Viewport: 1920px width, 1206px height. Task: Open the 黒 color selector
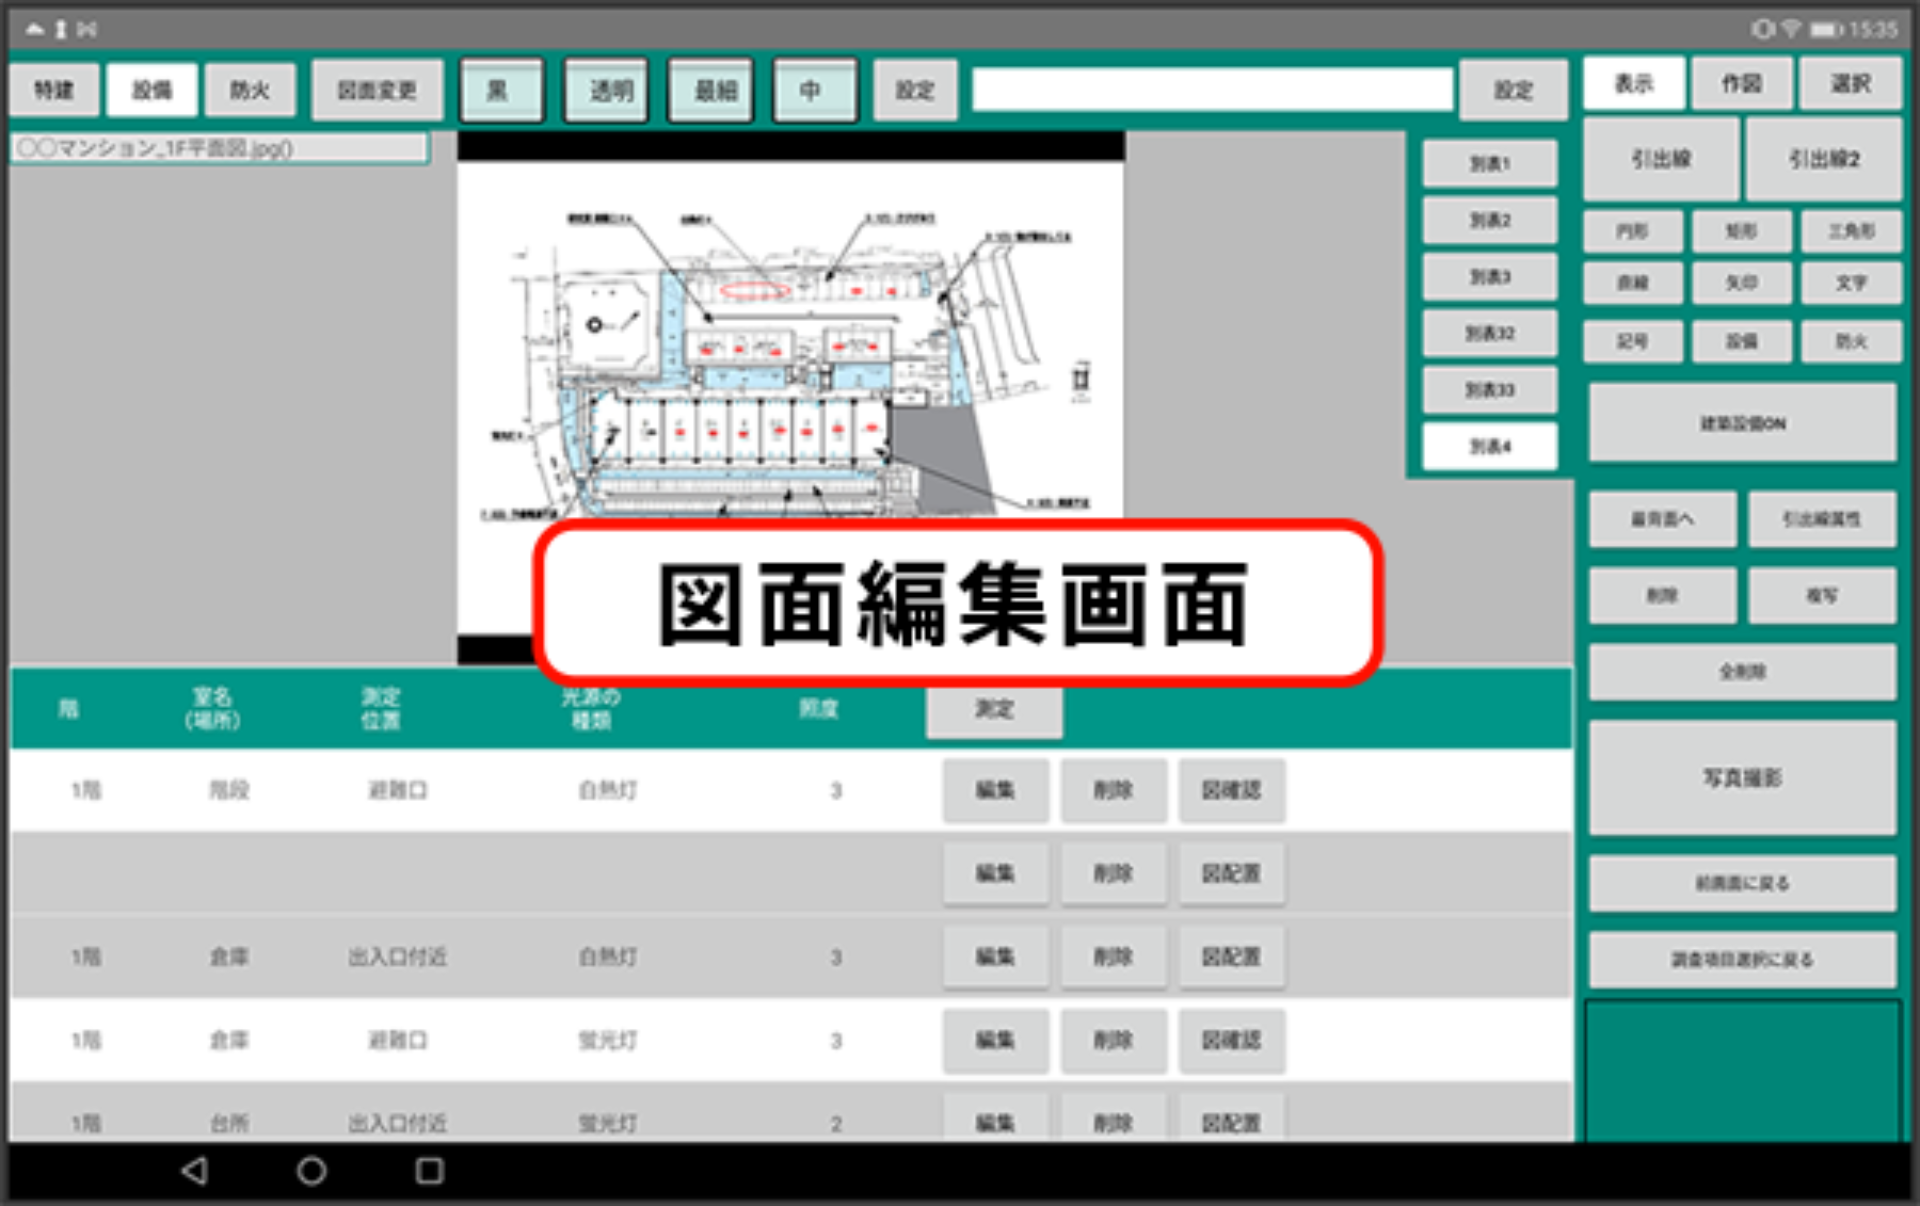coord(501,90)
